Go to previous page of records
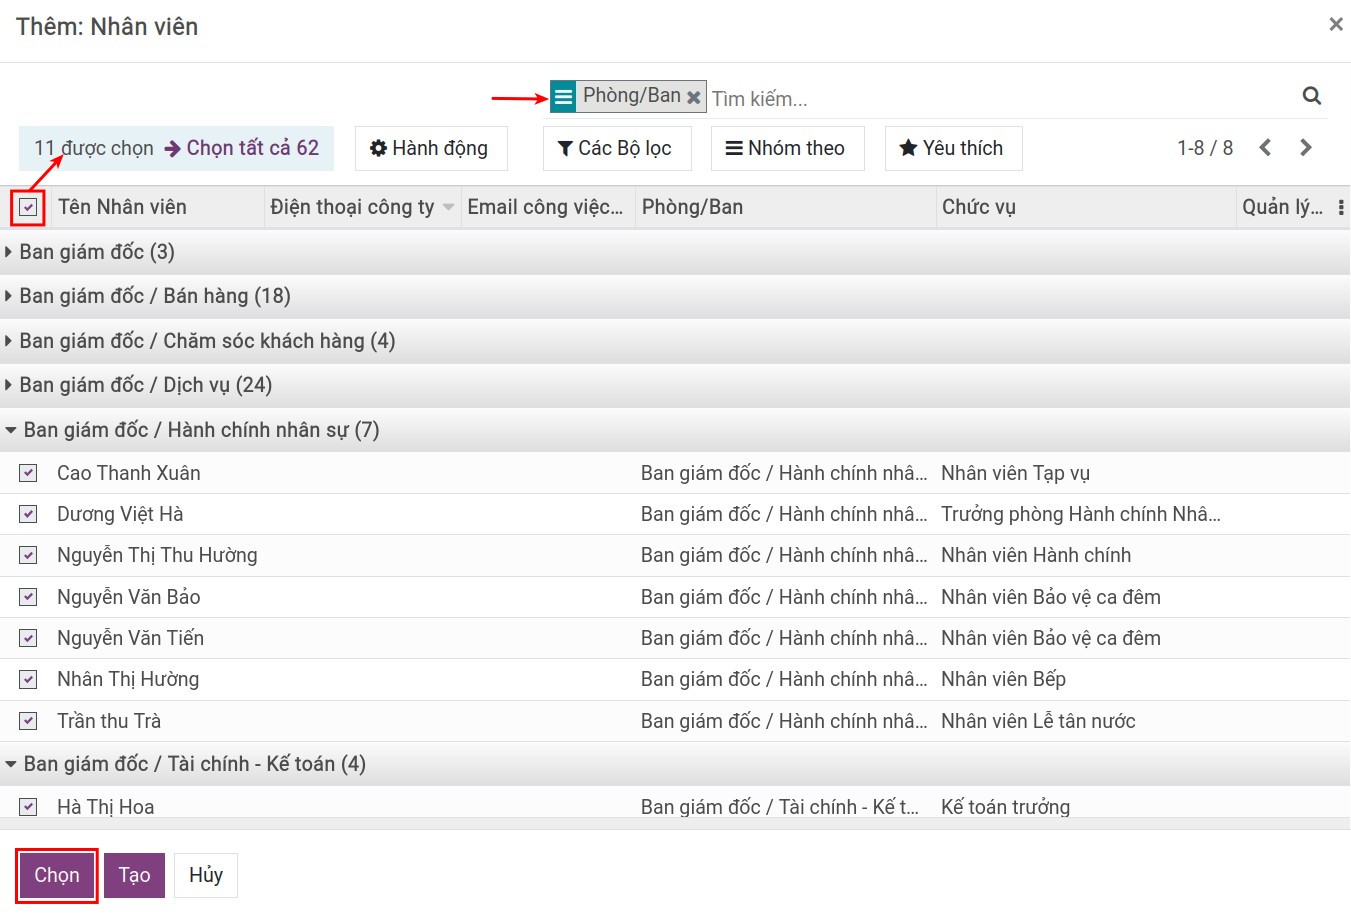 click(x=1265, y=148)
